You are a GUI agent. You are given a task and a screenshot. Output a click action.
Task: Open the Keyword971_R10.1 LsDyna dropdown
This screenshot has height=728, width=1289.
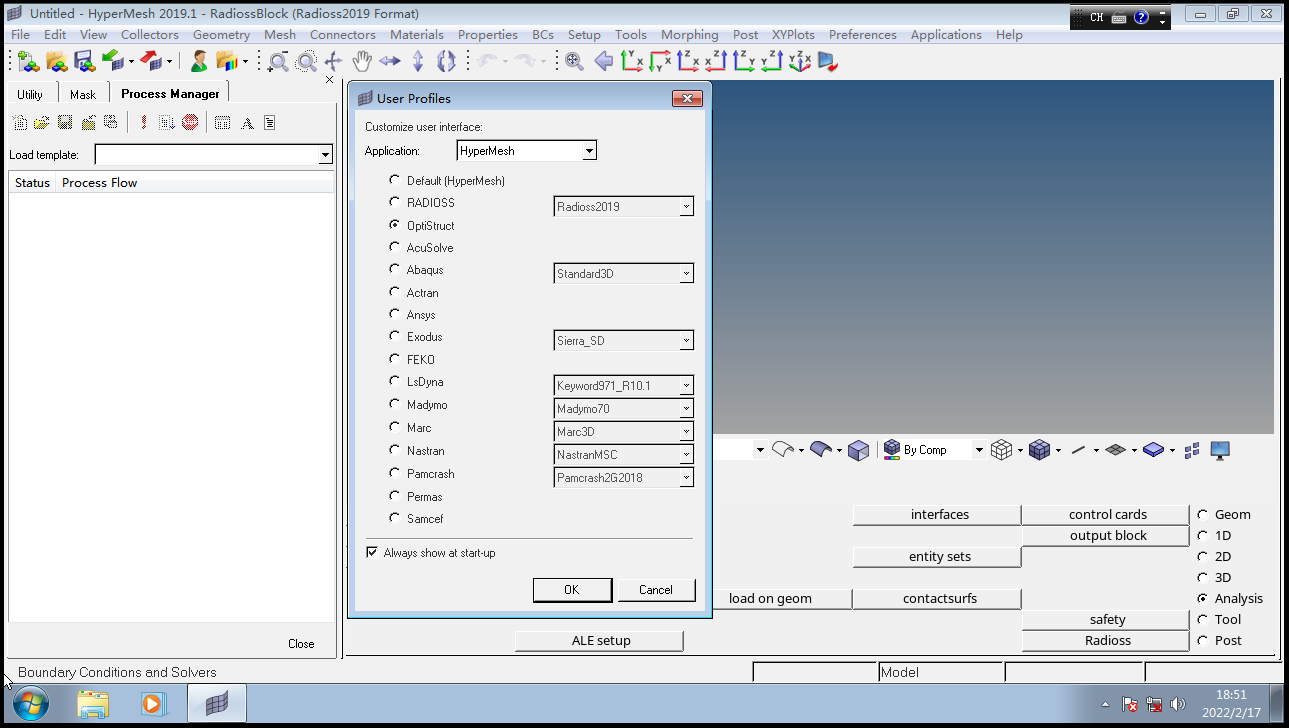686,385
